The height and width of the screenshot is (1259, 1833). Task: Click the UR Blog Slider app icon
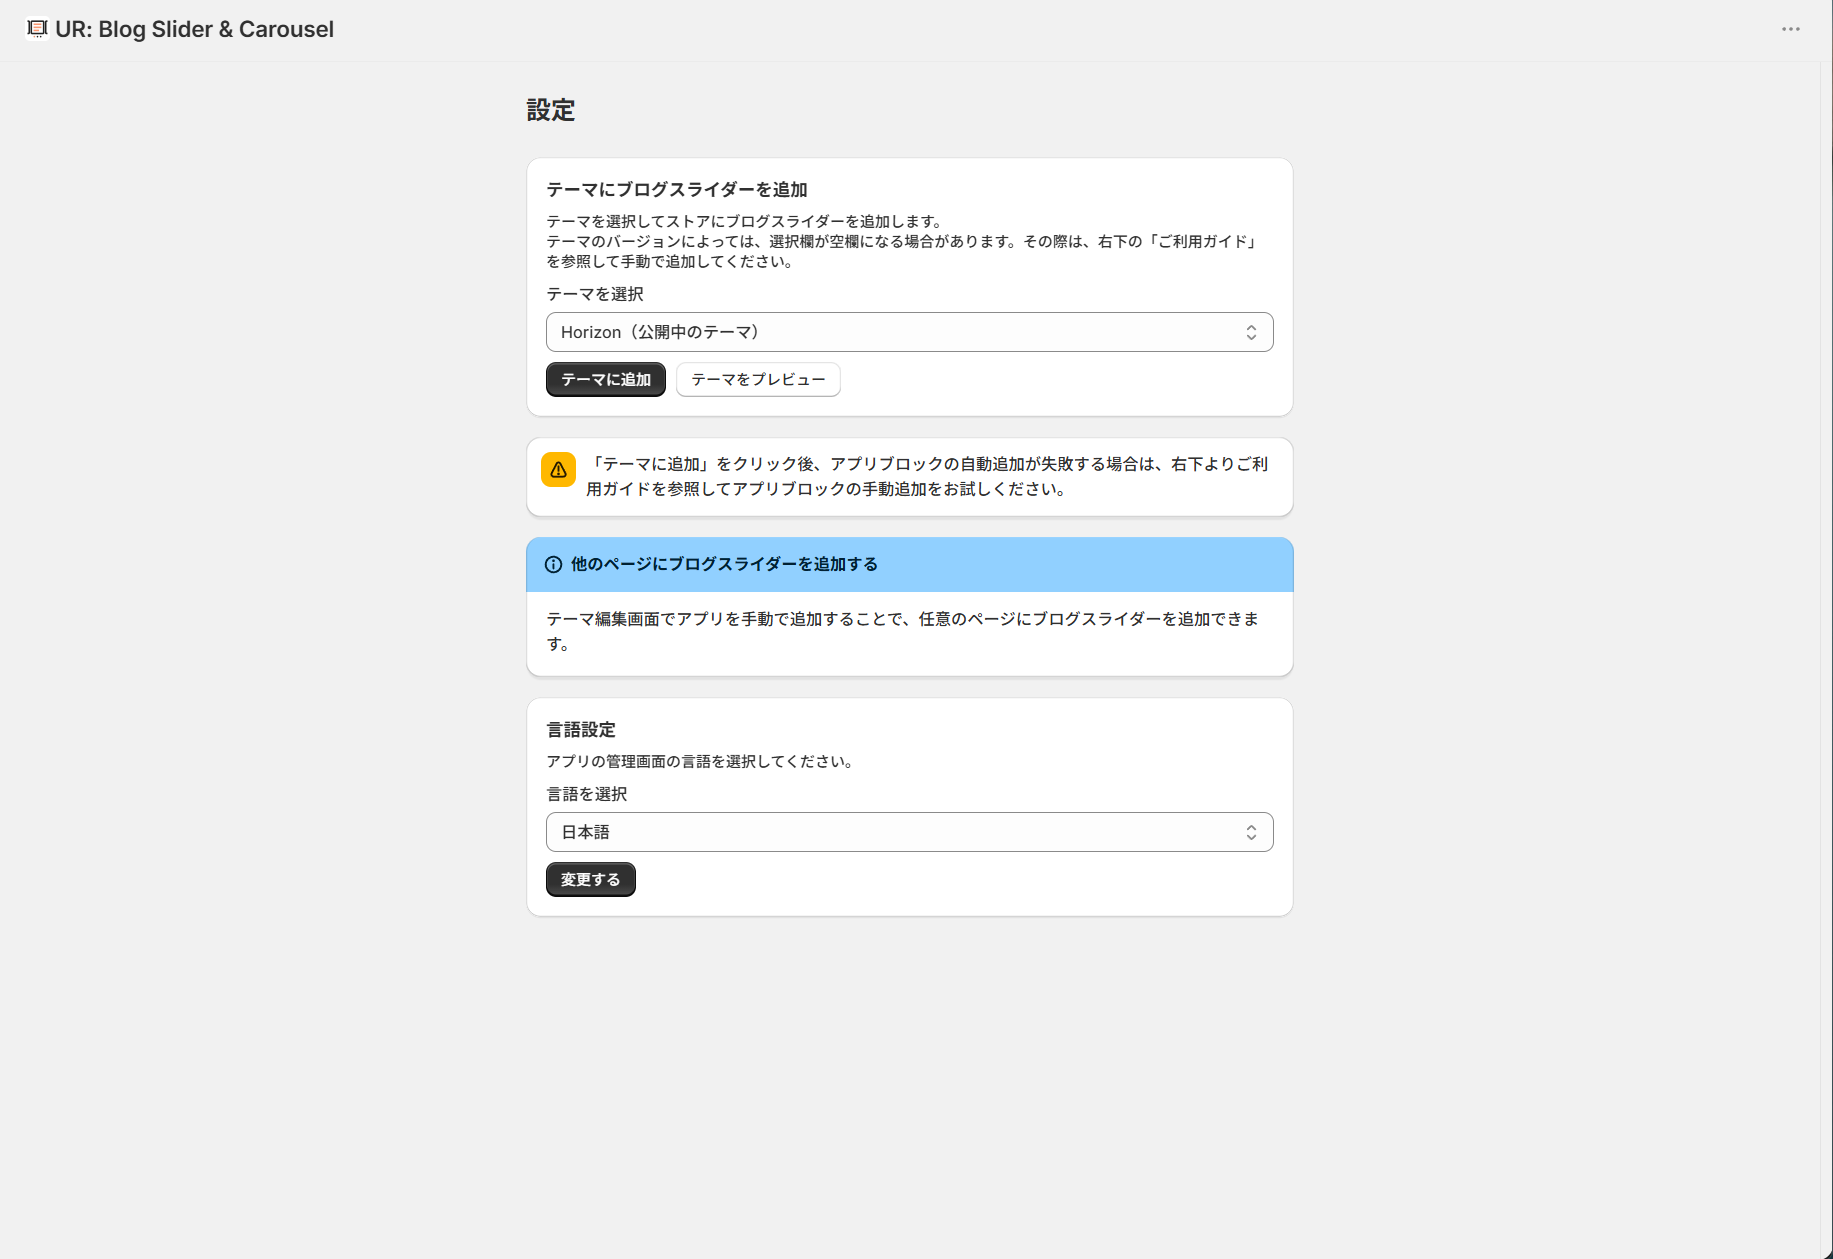pos(37,29)
